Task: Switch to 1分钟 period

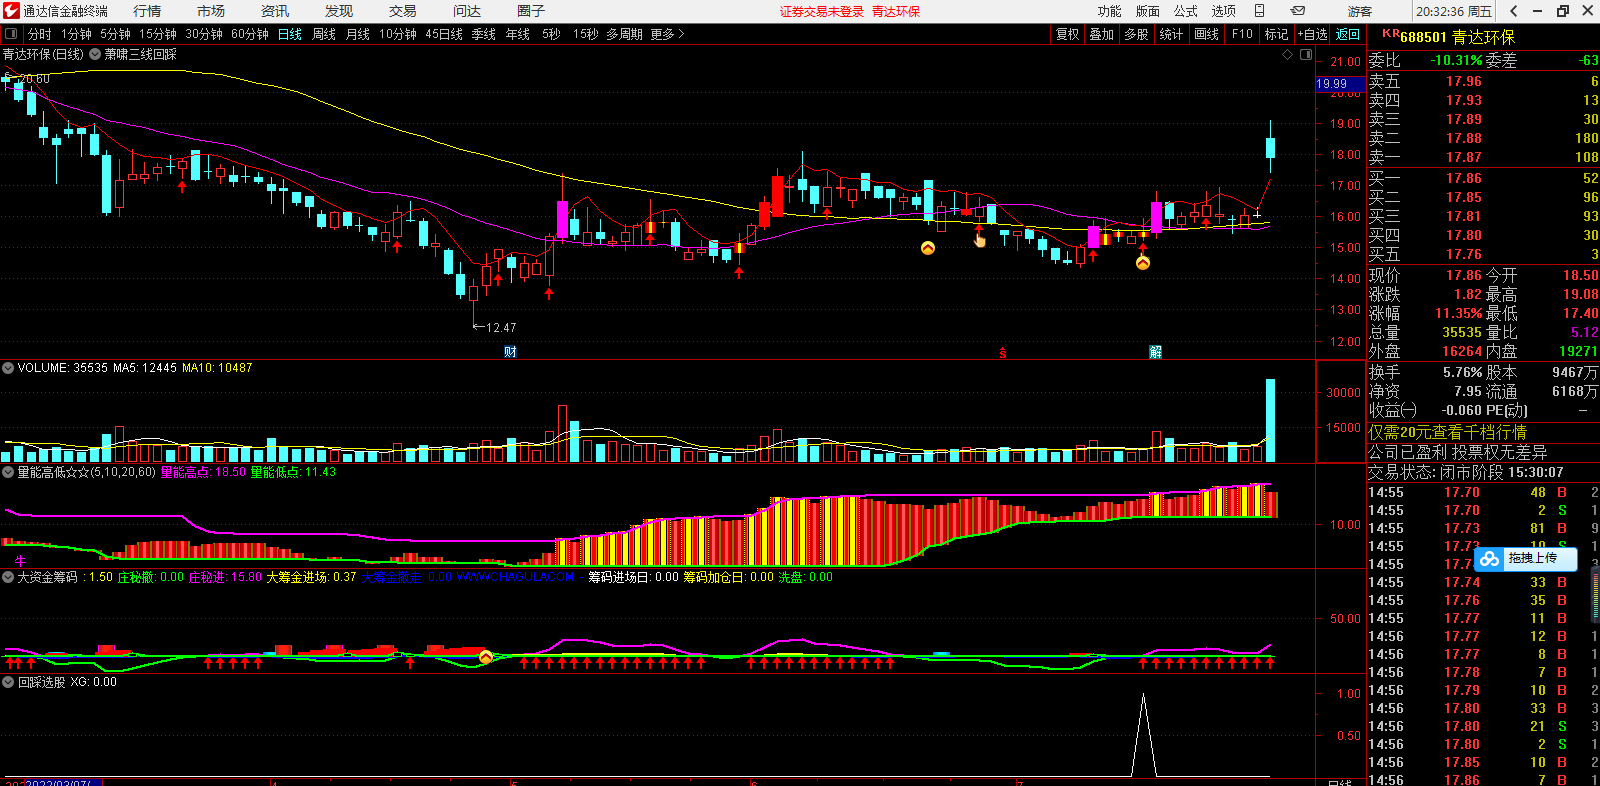Action: (x=76, y=34)
